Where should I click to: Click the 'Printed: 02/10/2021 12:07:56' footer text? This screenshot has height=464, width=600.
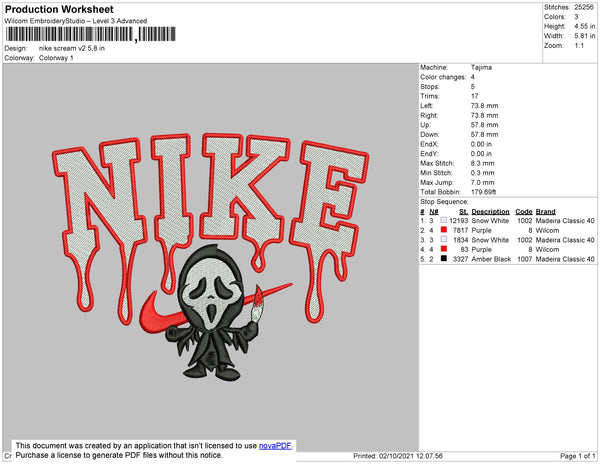pyautogui.click(x=398, y=456)
